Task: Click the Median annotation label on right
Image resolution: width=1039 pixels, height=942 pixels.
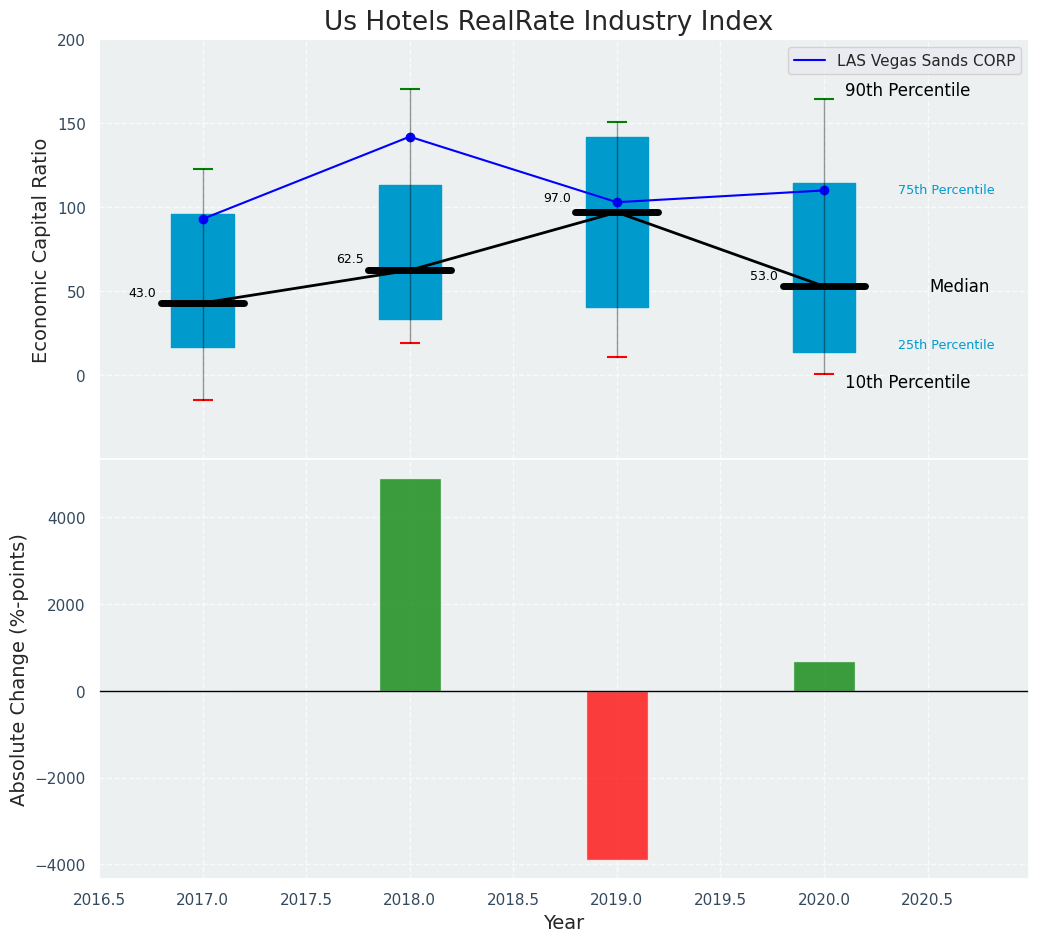Action: coord(959,287)
